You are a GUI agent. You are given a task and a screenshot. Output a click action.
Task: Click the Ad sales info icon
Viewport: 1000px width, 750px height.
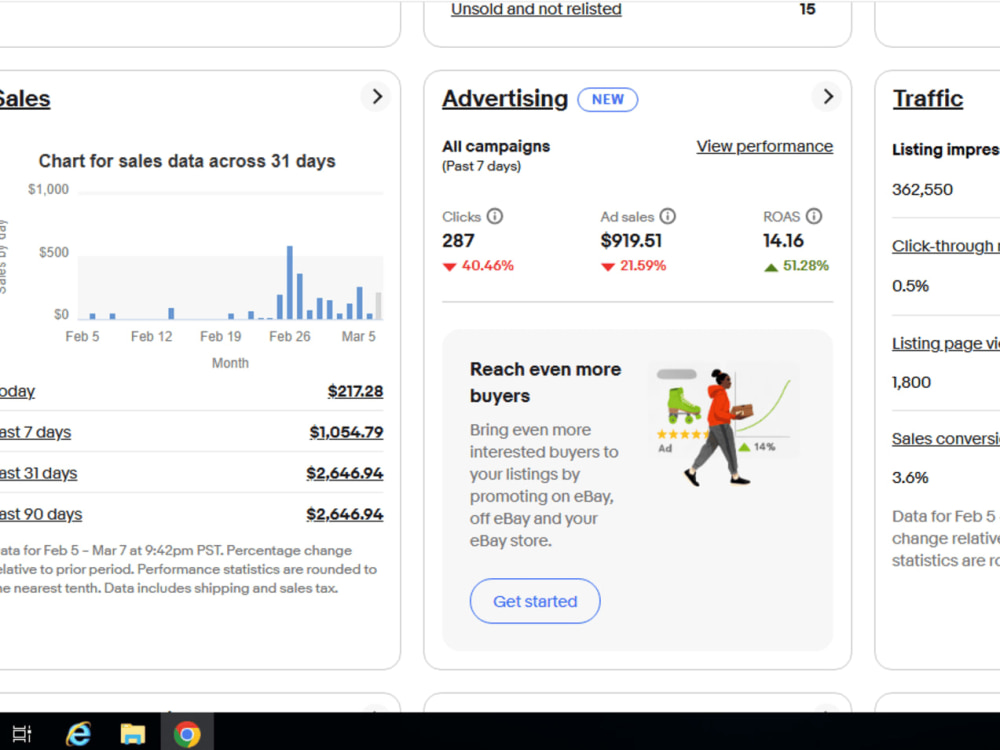(x=667, y=216)
